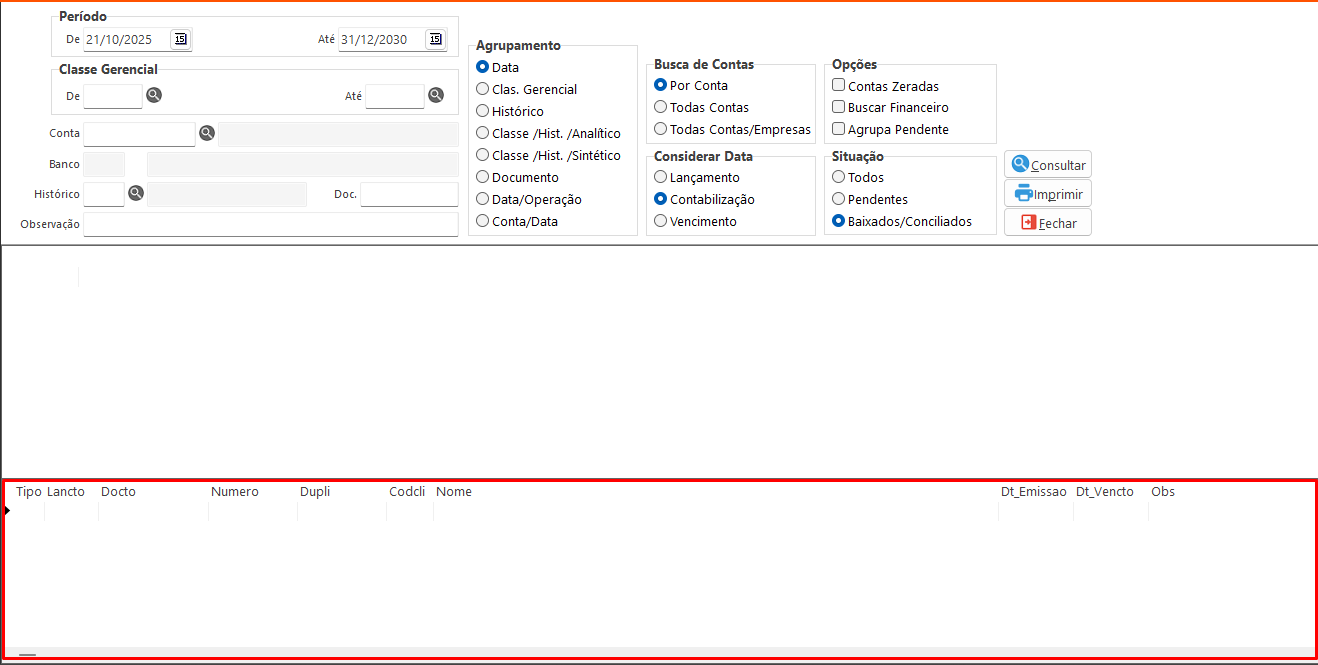Click the Imprimir button
1318x665 pixels.
click(1047, 194)
